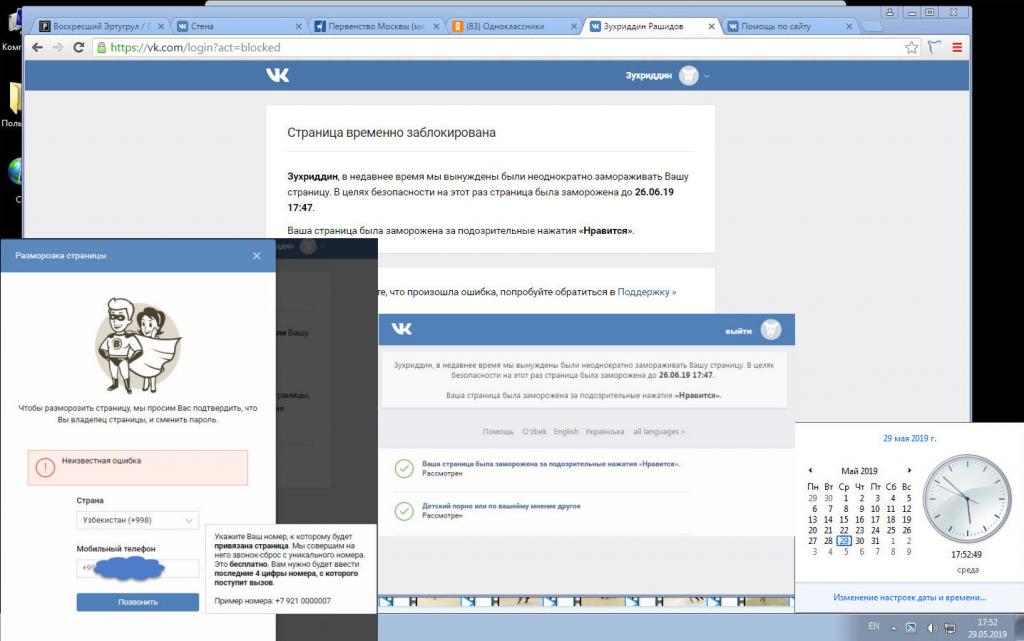Go to previous month in the calendar
The image size is (1024, 641).
pos(810,470)
